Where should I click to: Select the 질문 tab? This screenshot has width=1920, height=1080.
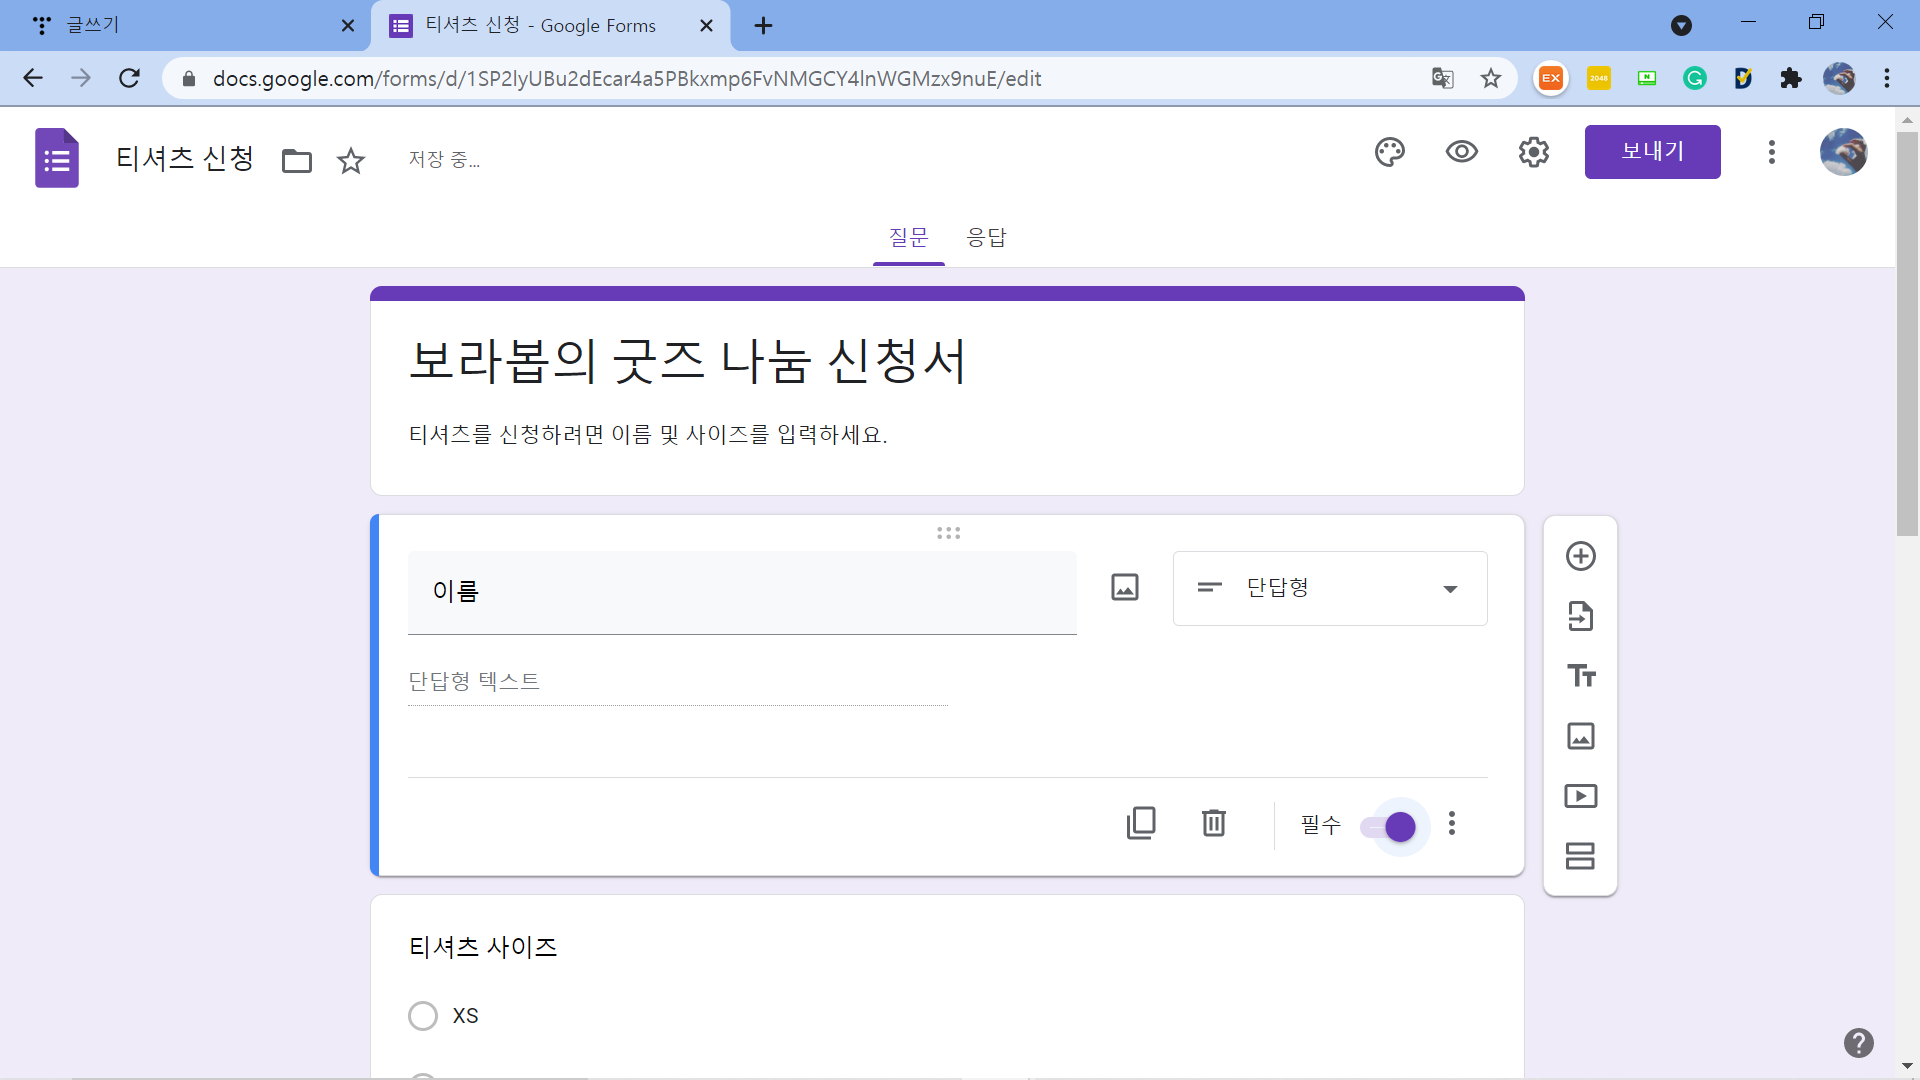[x=908, y=238]
